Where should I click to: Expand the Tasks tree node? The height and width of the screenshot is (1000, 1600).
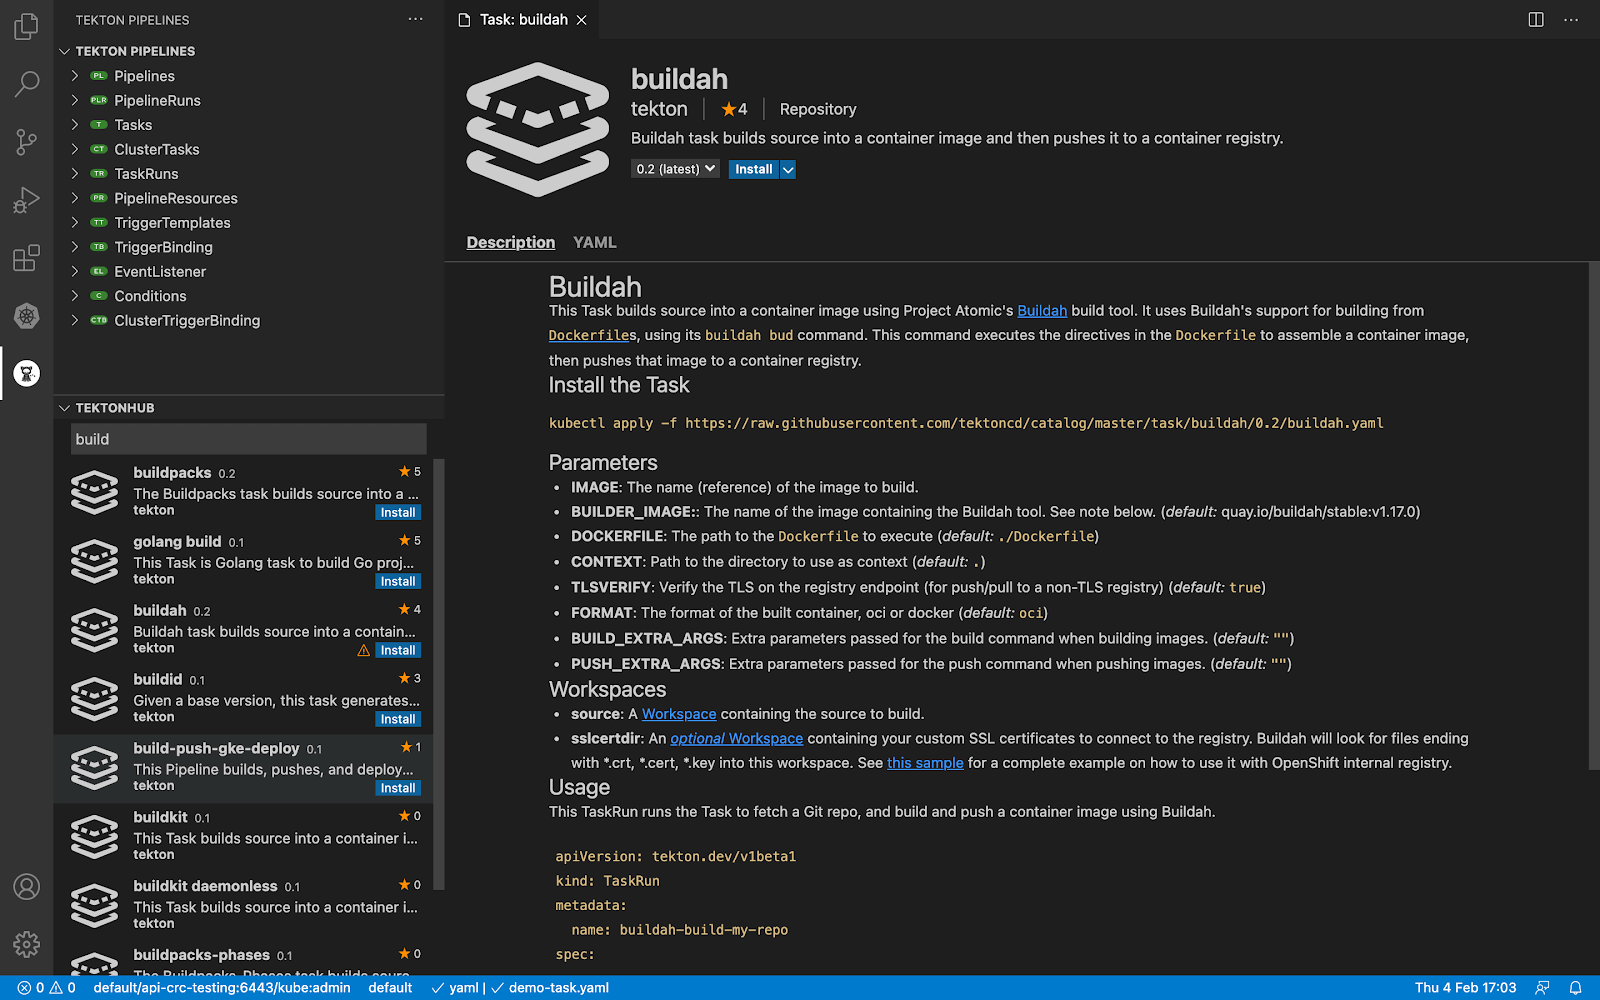click(75, 125)
